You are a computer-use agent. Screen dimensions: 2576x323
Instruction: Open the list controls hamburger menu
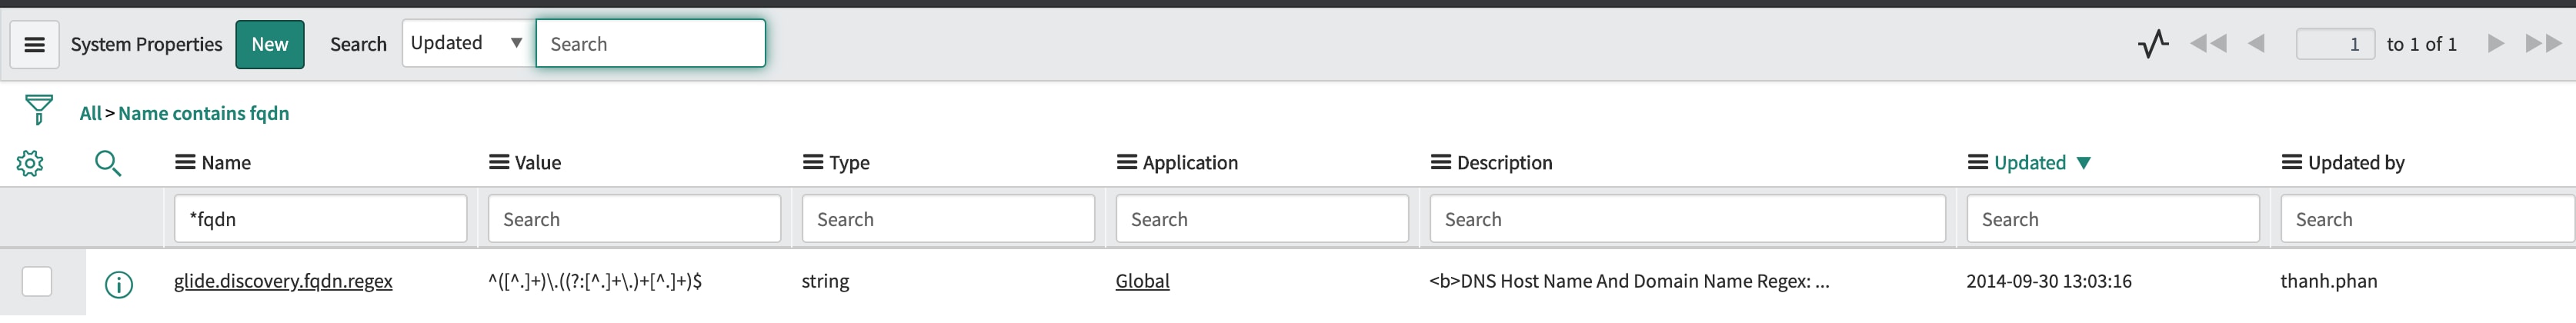point(34,44)
